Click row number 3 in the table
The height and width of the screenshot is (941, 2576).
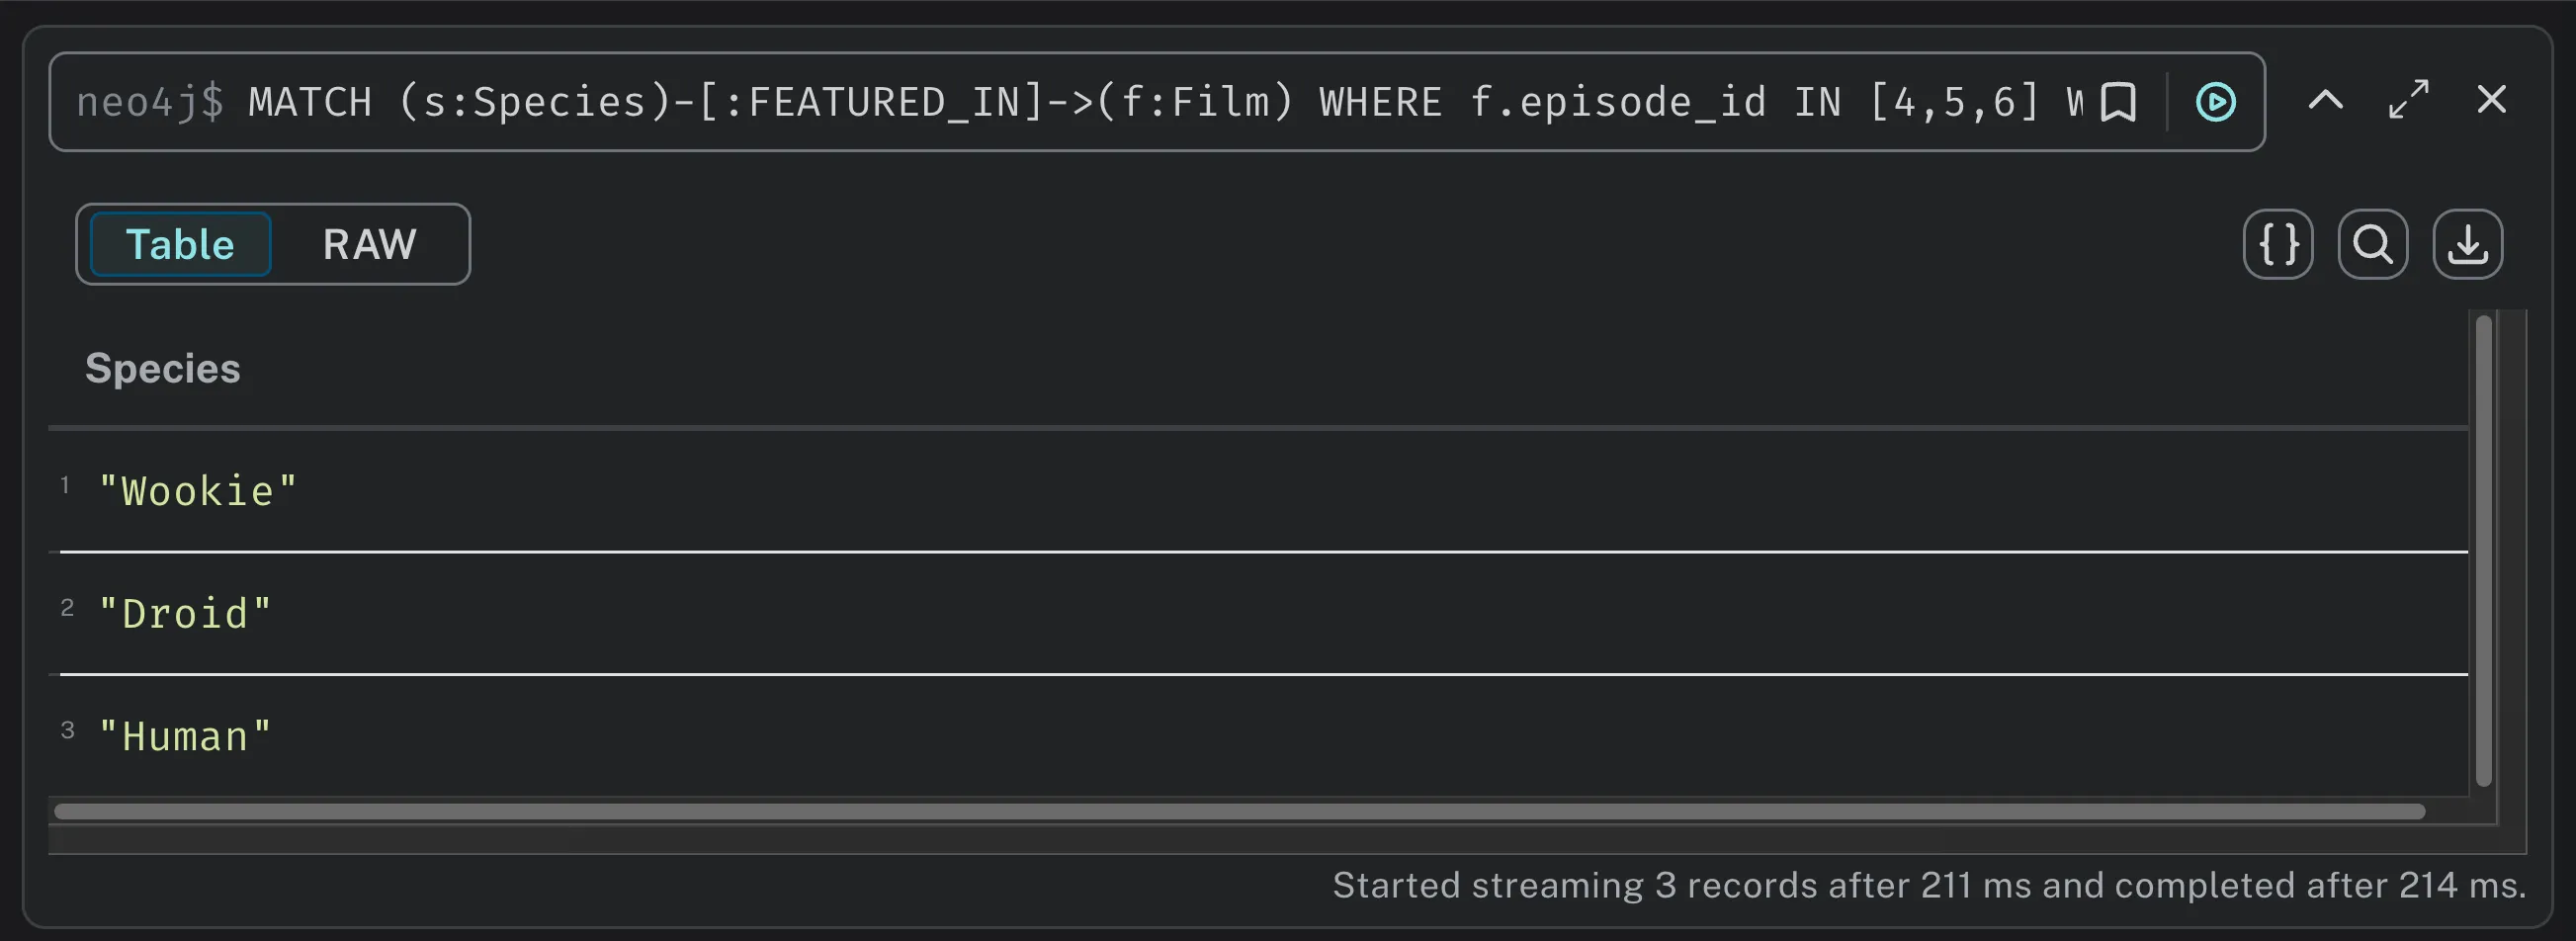click(67, 731)
